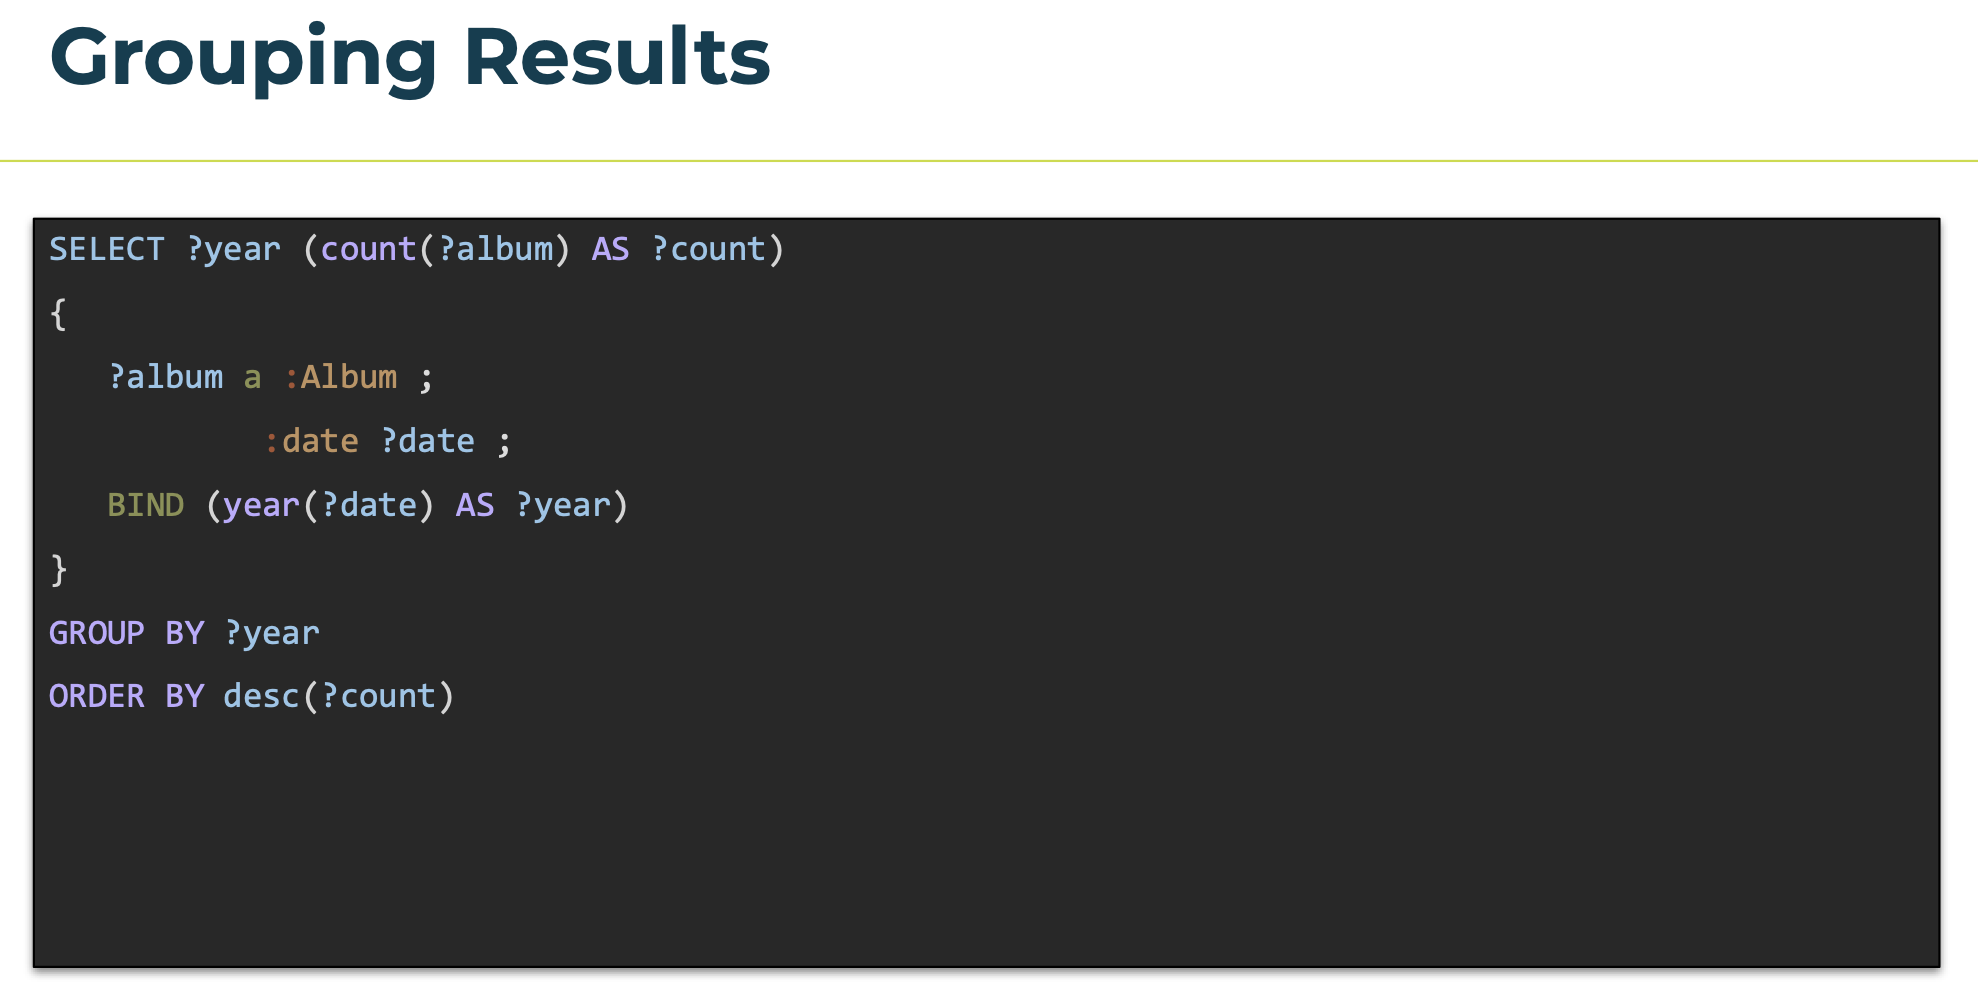Click the :Album class name

click(341, 377)
